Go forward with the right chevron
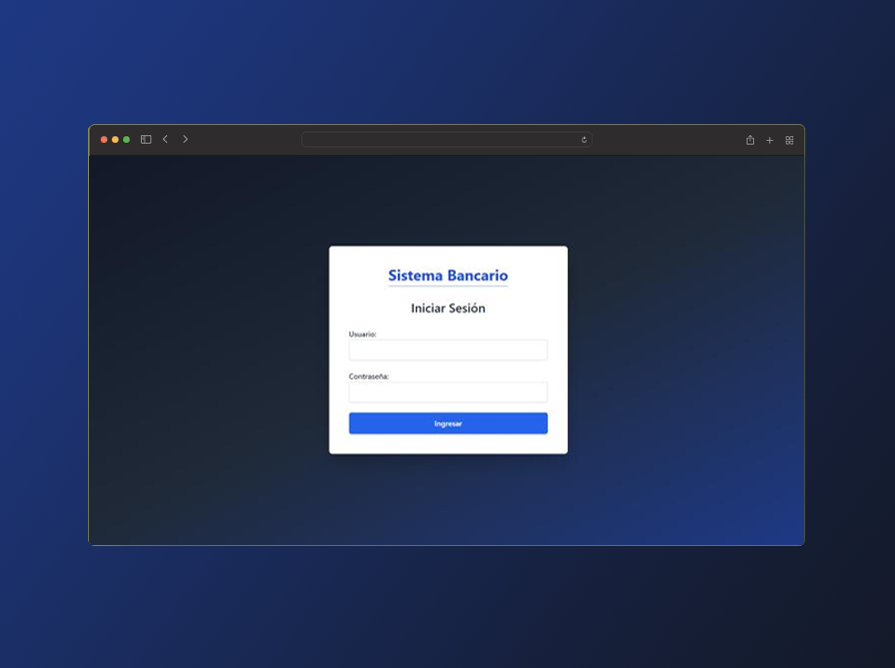 [185, 140]
